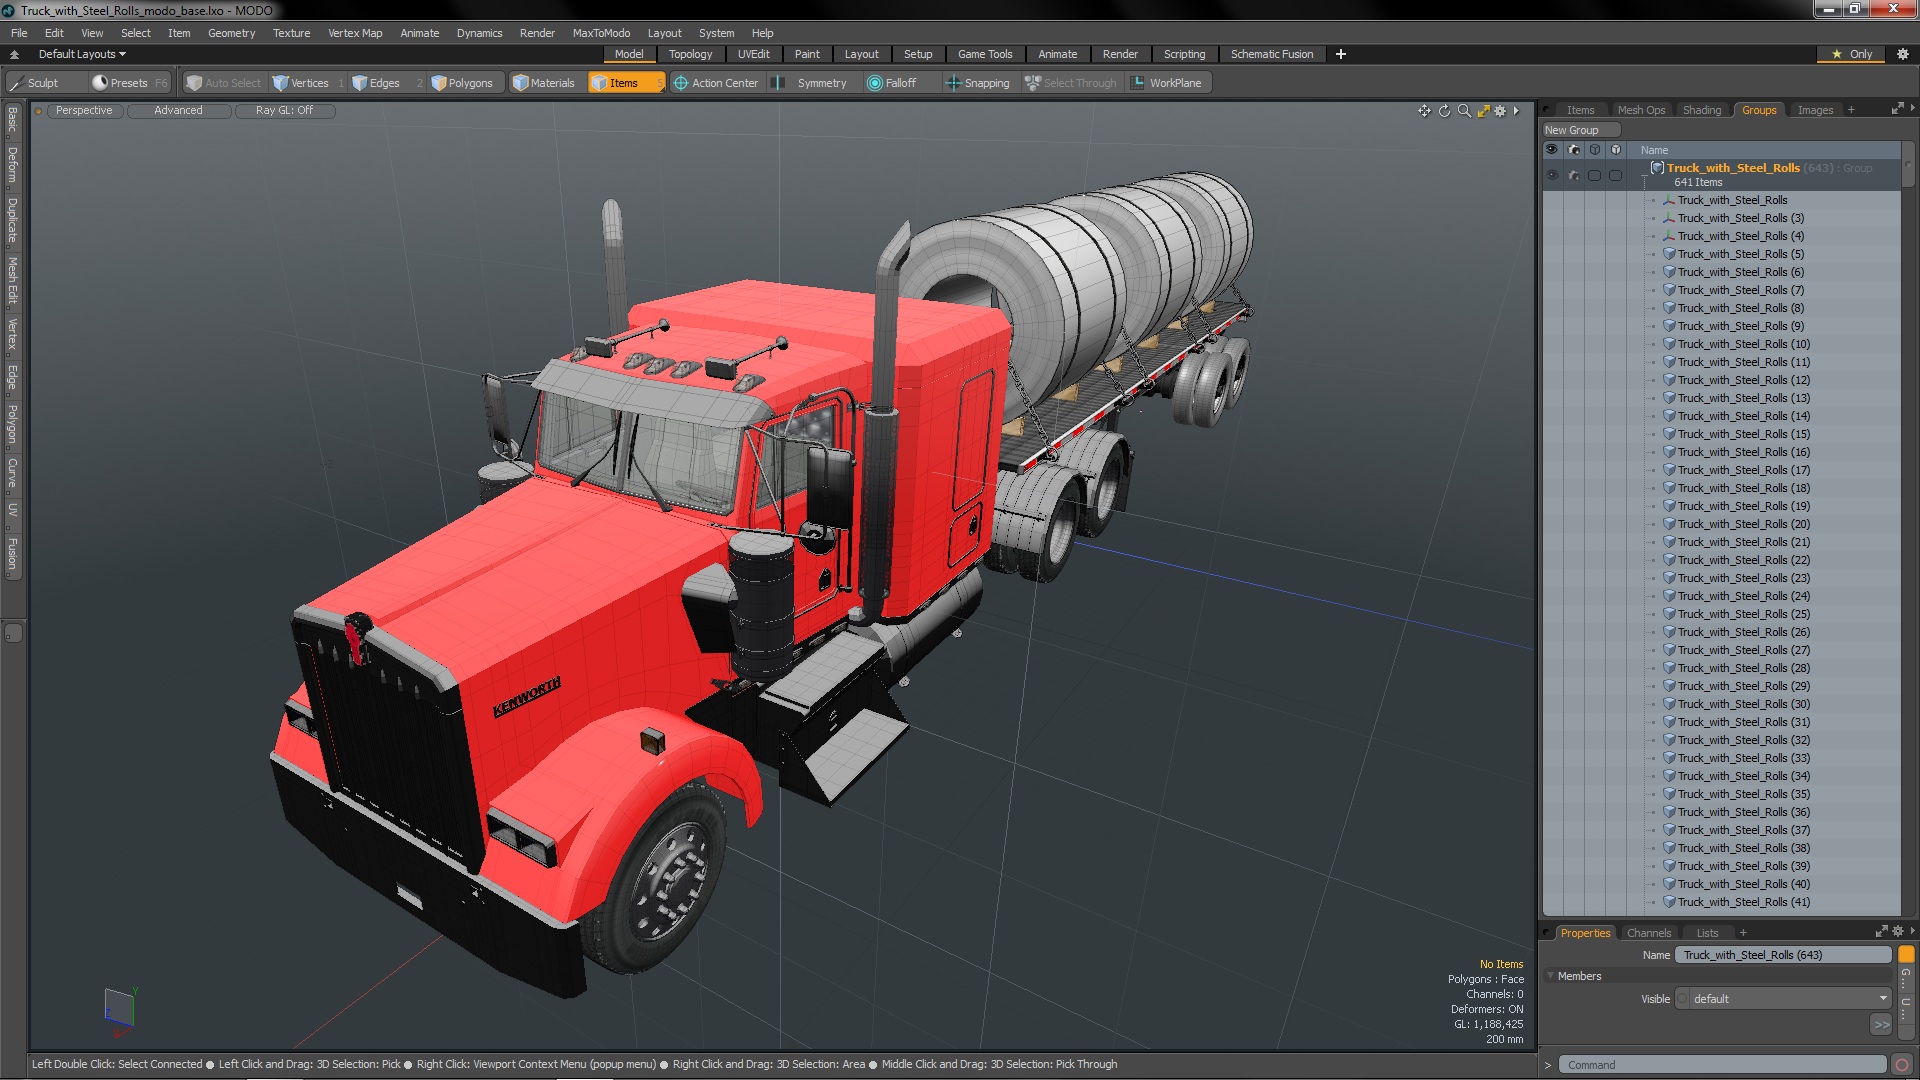Click the orange color swatch beside Name
1920x1080 pixels.
pos(1906,955)
